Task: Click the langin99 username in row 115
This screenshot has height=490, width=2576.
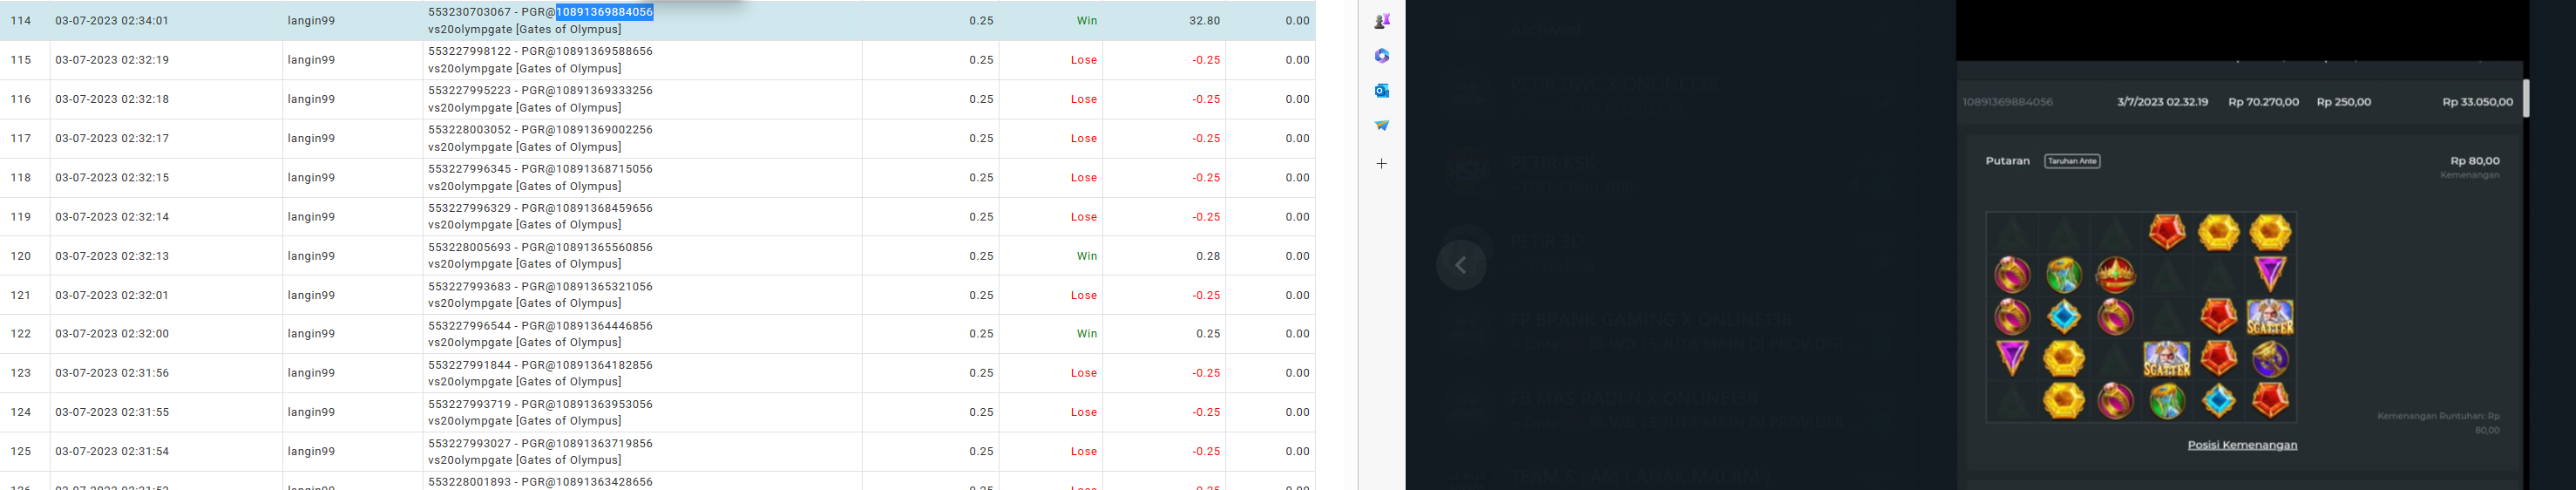Action: tap(311, 60)
